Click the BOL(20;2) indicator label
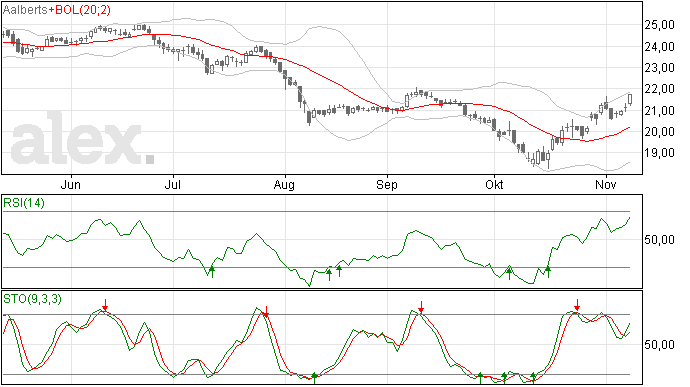 pyautogui.click(x=82, y=10)
